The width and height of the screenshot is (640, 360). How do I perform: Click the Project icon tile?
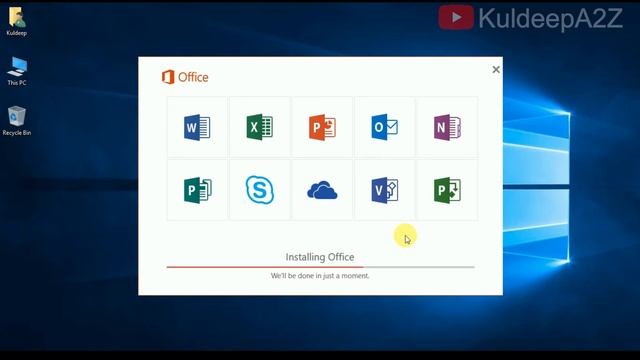coord(447,190)
